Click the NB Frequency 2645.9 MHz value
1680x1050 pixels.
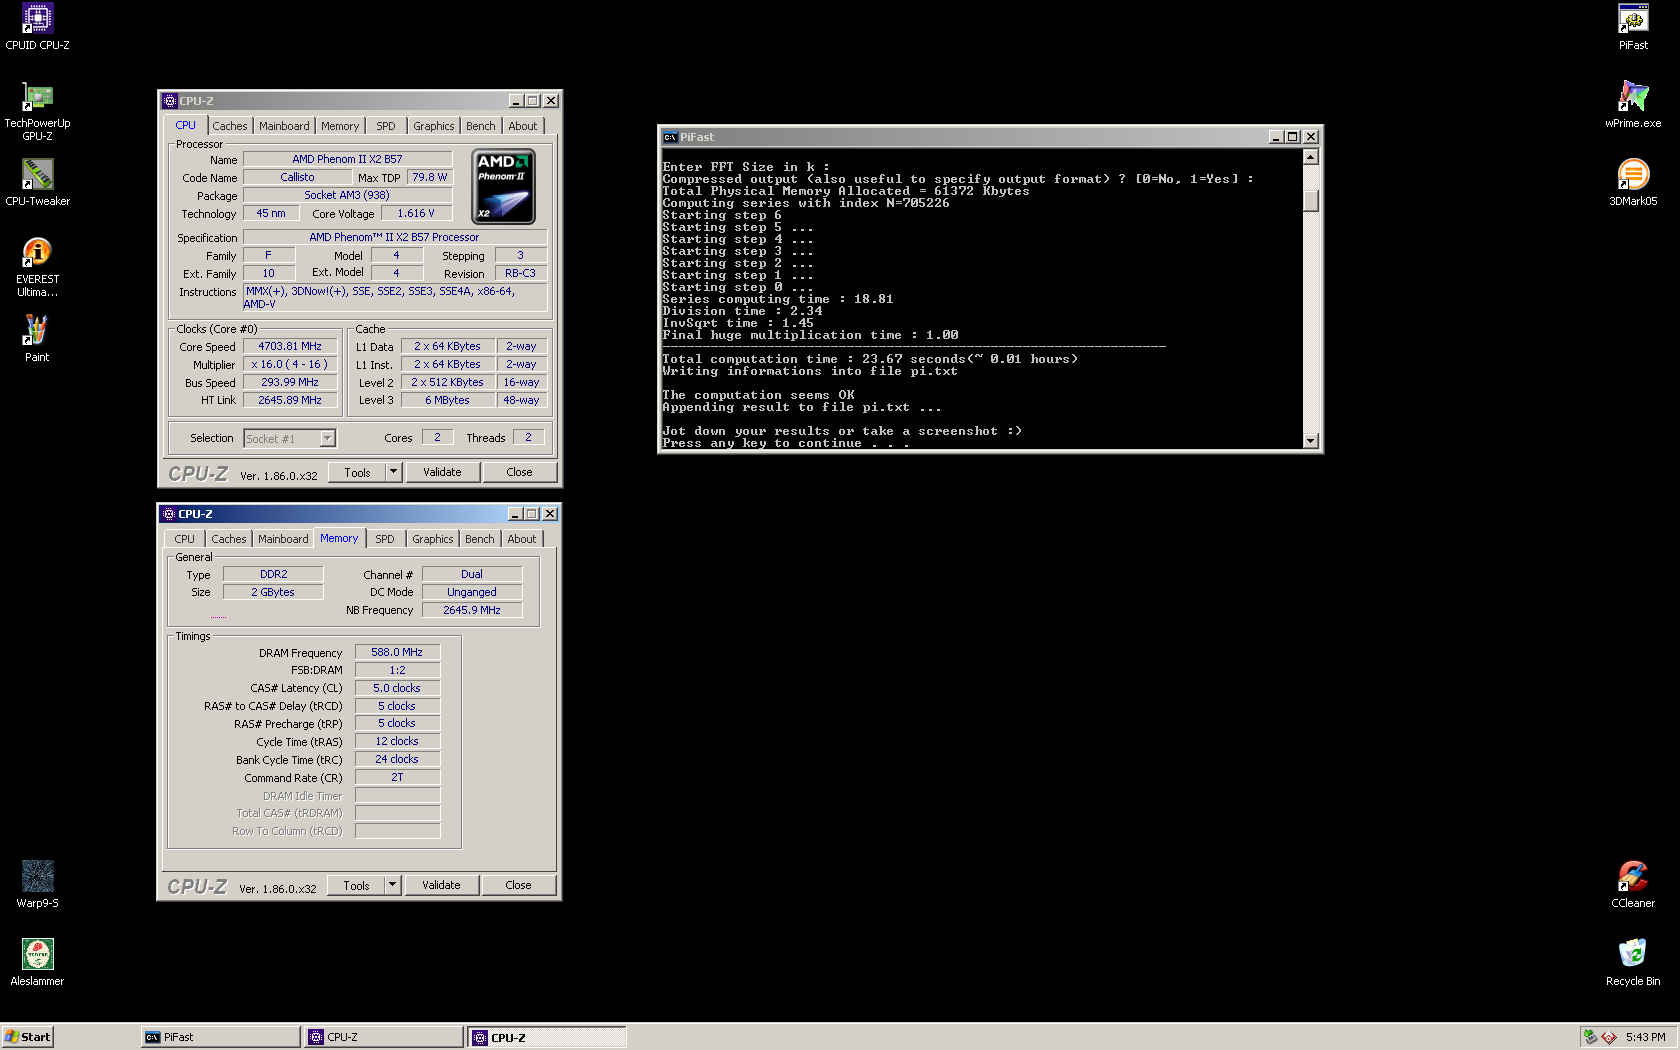tap(472, 610)
